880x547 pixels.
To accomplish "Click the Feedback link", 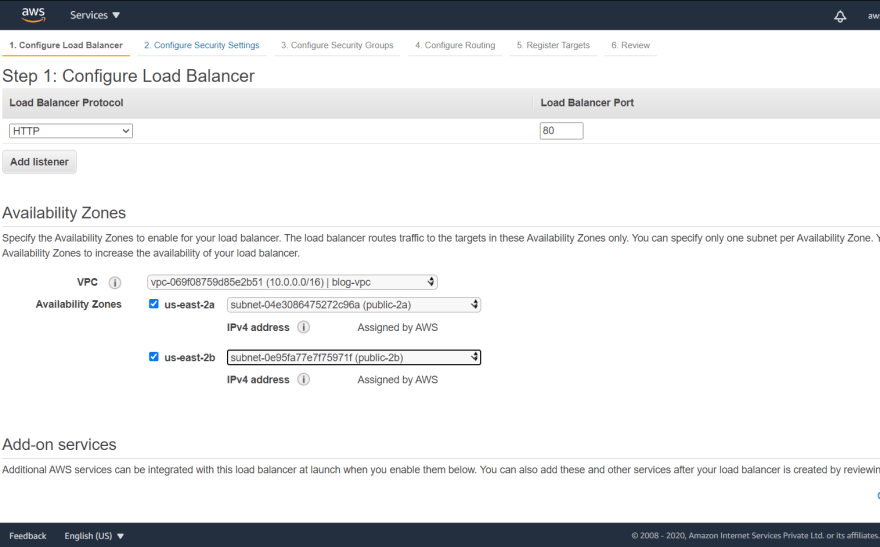I will (x=28, y=536).
